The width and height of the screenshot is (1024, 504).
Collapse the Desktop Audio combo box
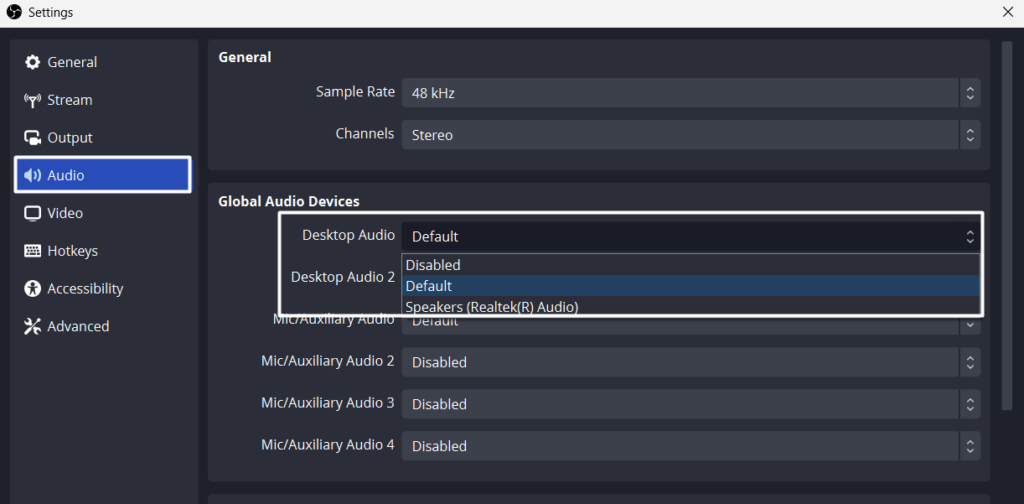(690, 237)
